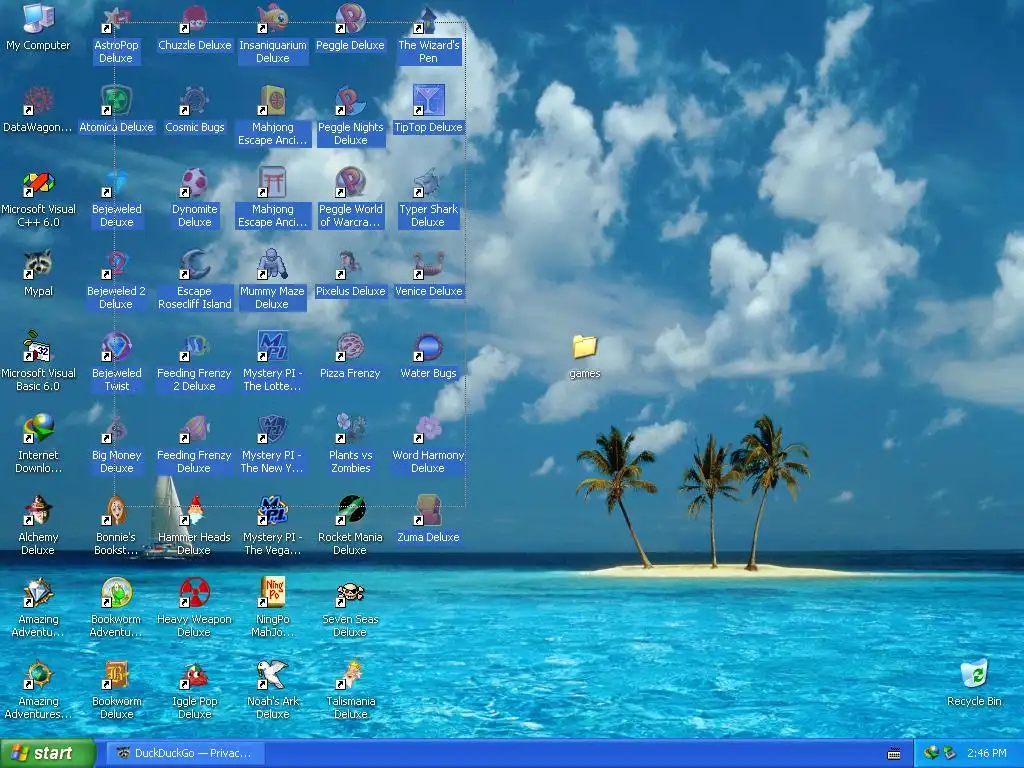Image resolution: width=1024 pixels, height=768 pixels.
Task: Click the NingPo MahJo... shortcut
Action: pyautogui.click(x=272, y=592)
